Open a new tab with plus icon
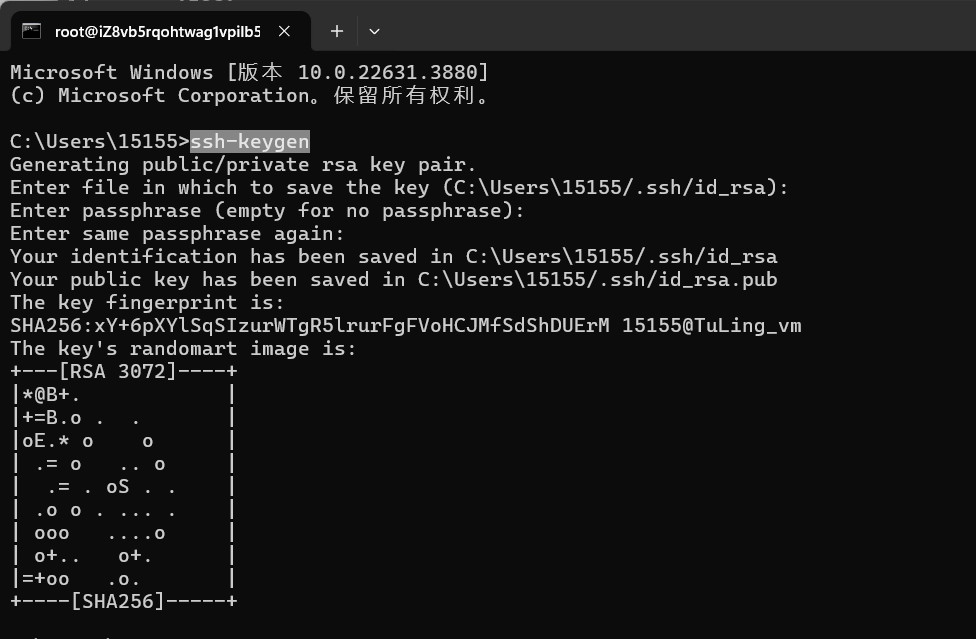This screenshot has height=639, width=976. point(337,31)
